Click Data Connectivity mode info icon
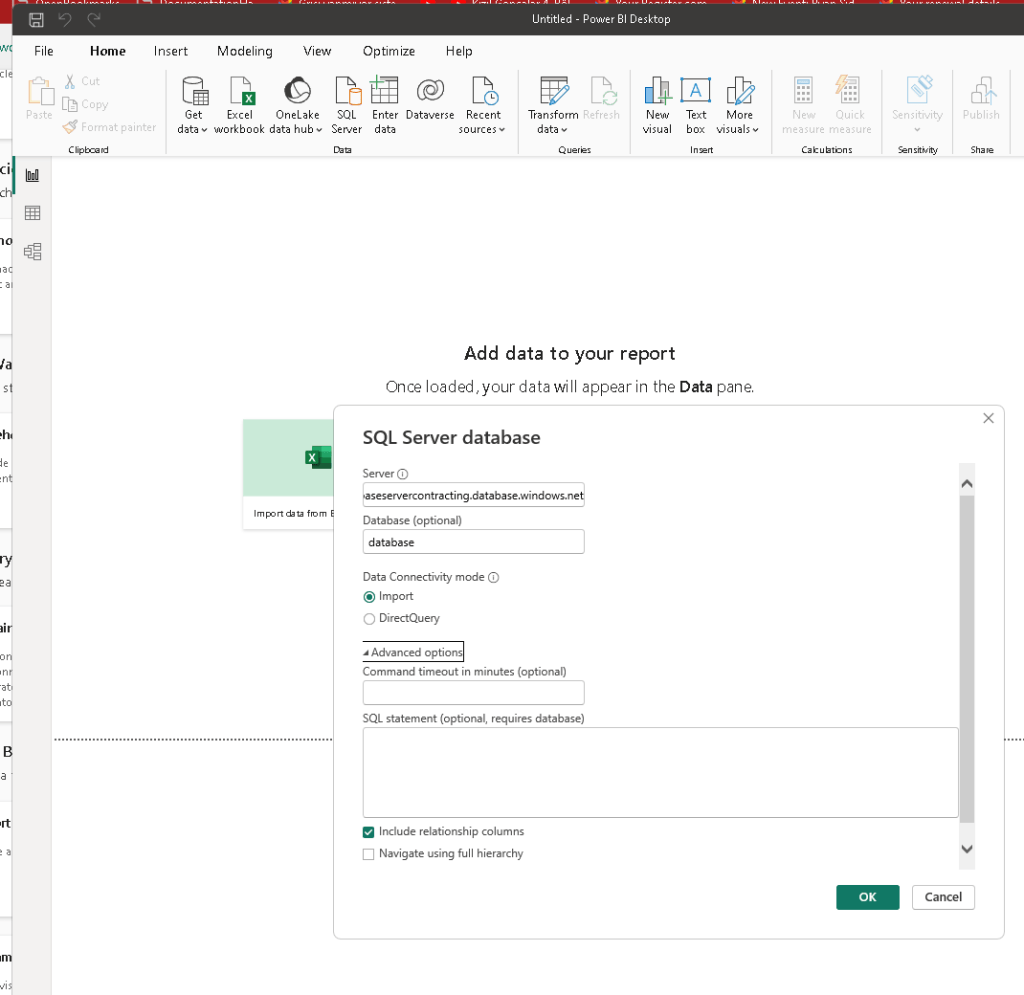 click(494, 577)
